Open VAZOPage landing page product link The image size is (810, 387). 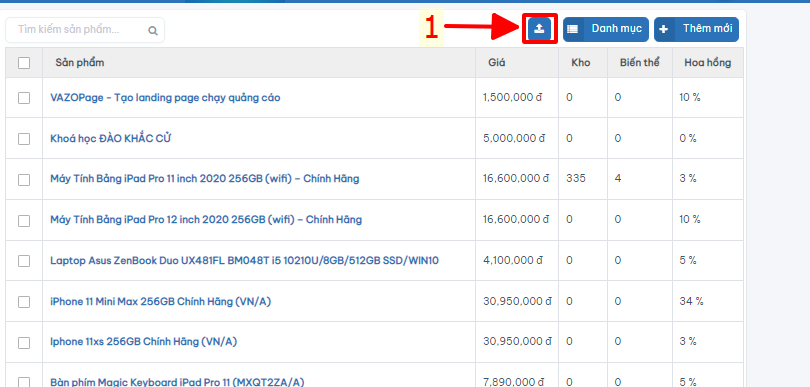(x=165, y=98)
